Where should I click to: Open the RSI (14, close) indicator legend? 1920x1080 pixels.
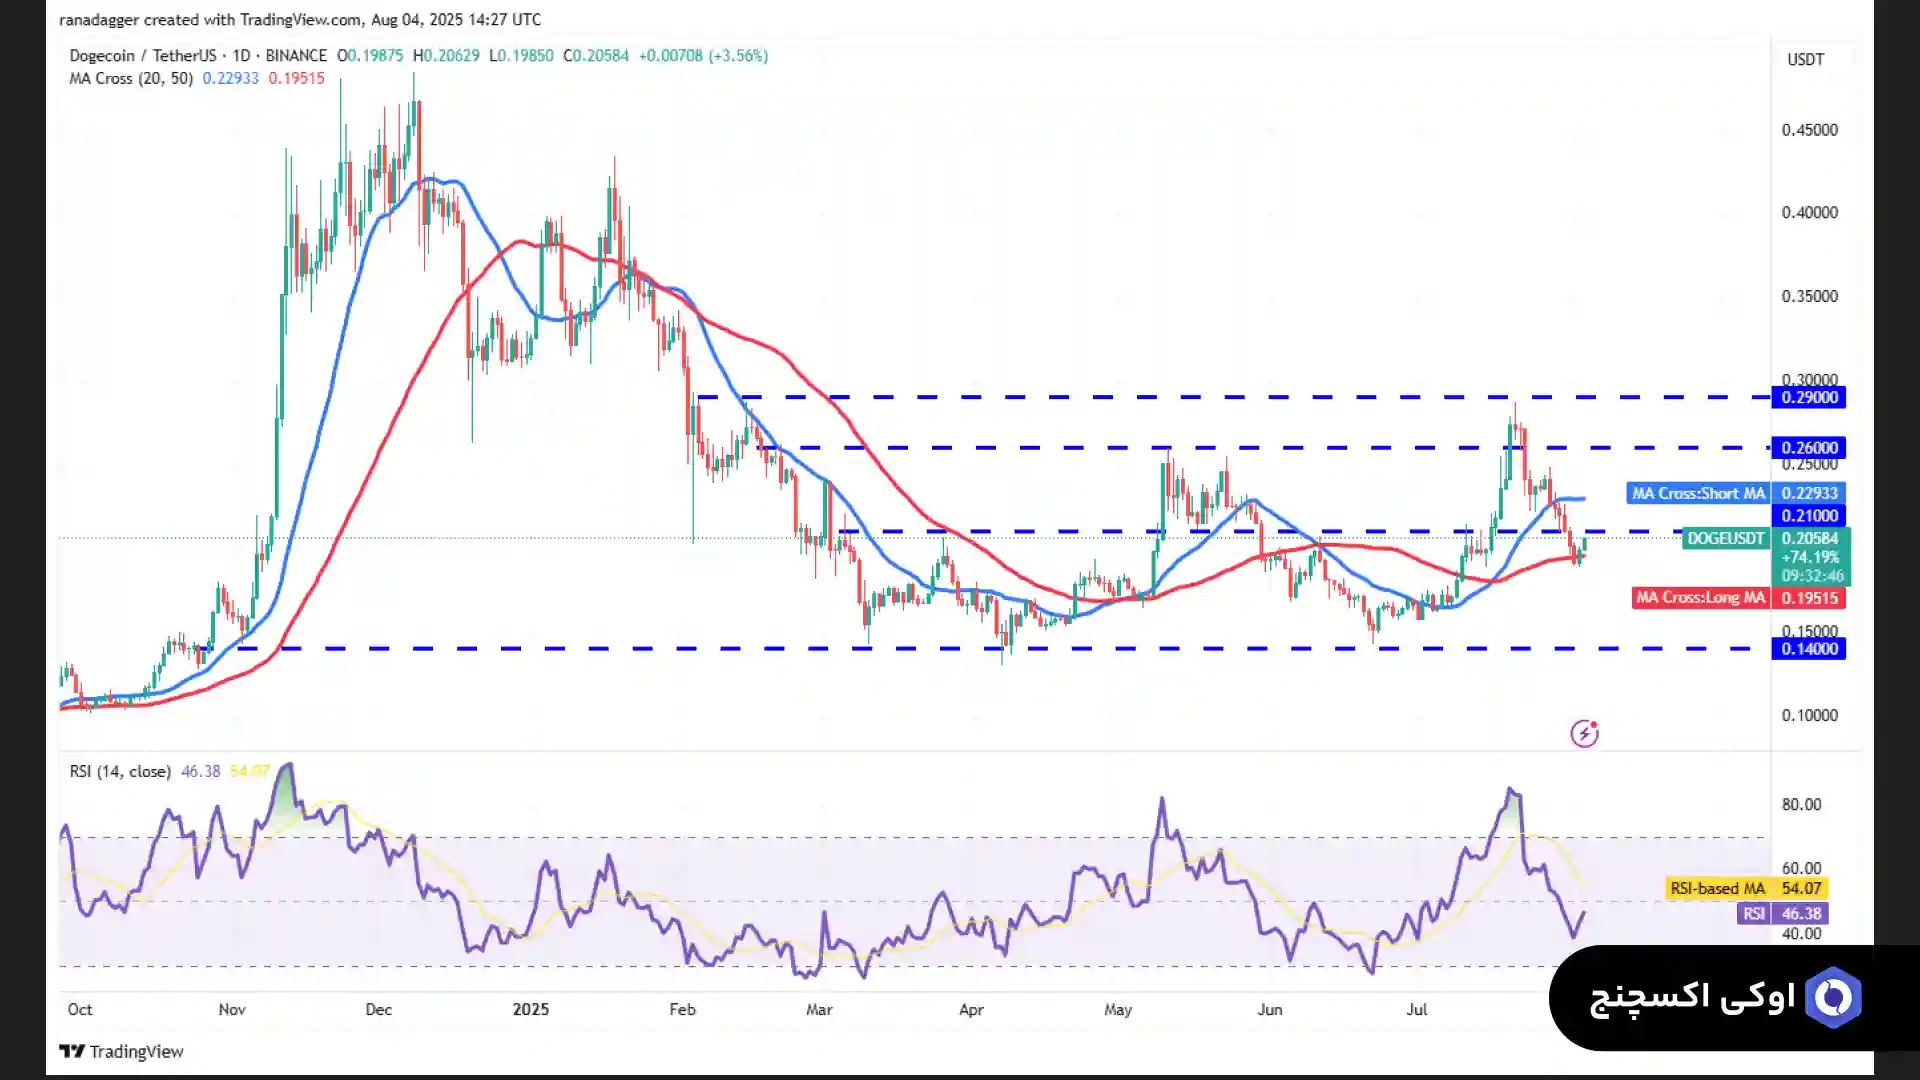pyautogui.click(x=119, y=771)
